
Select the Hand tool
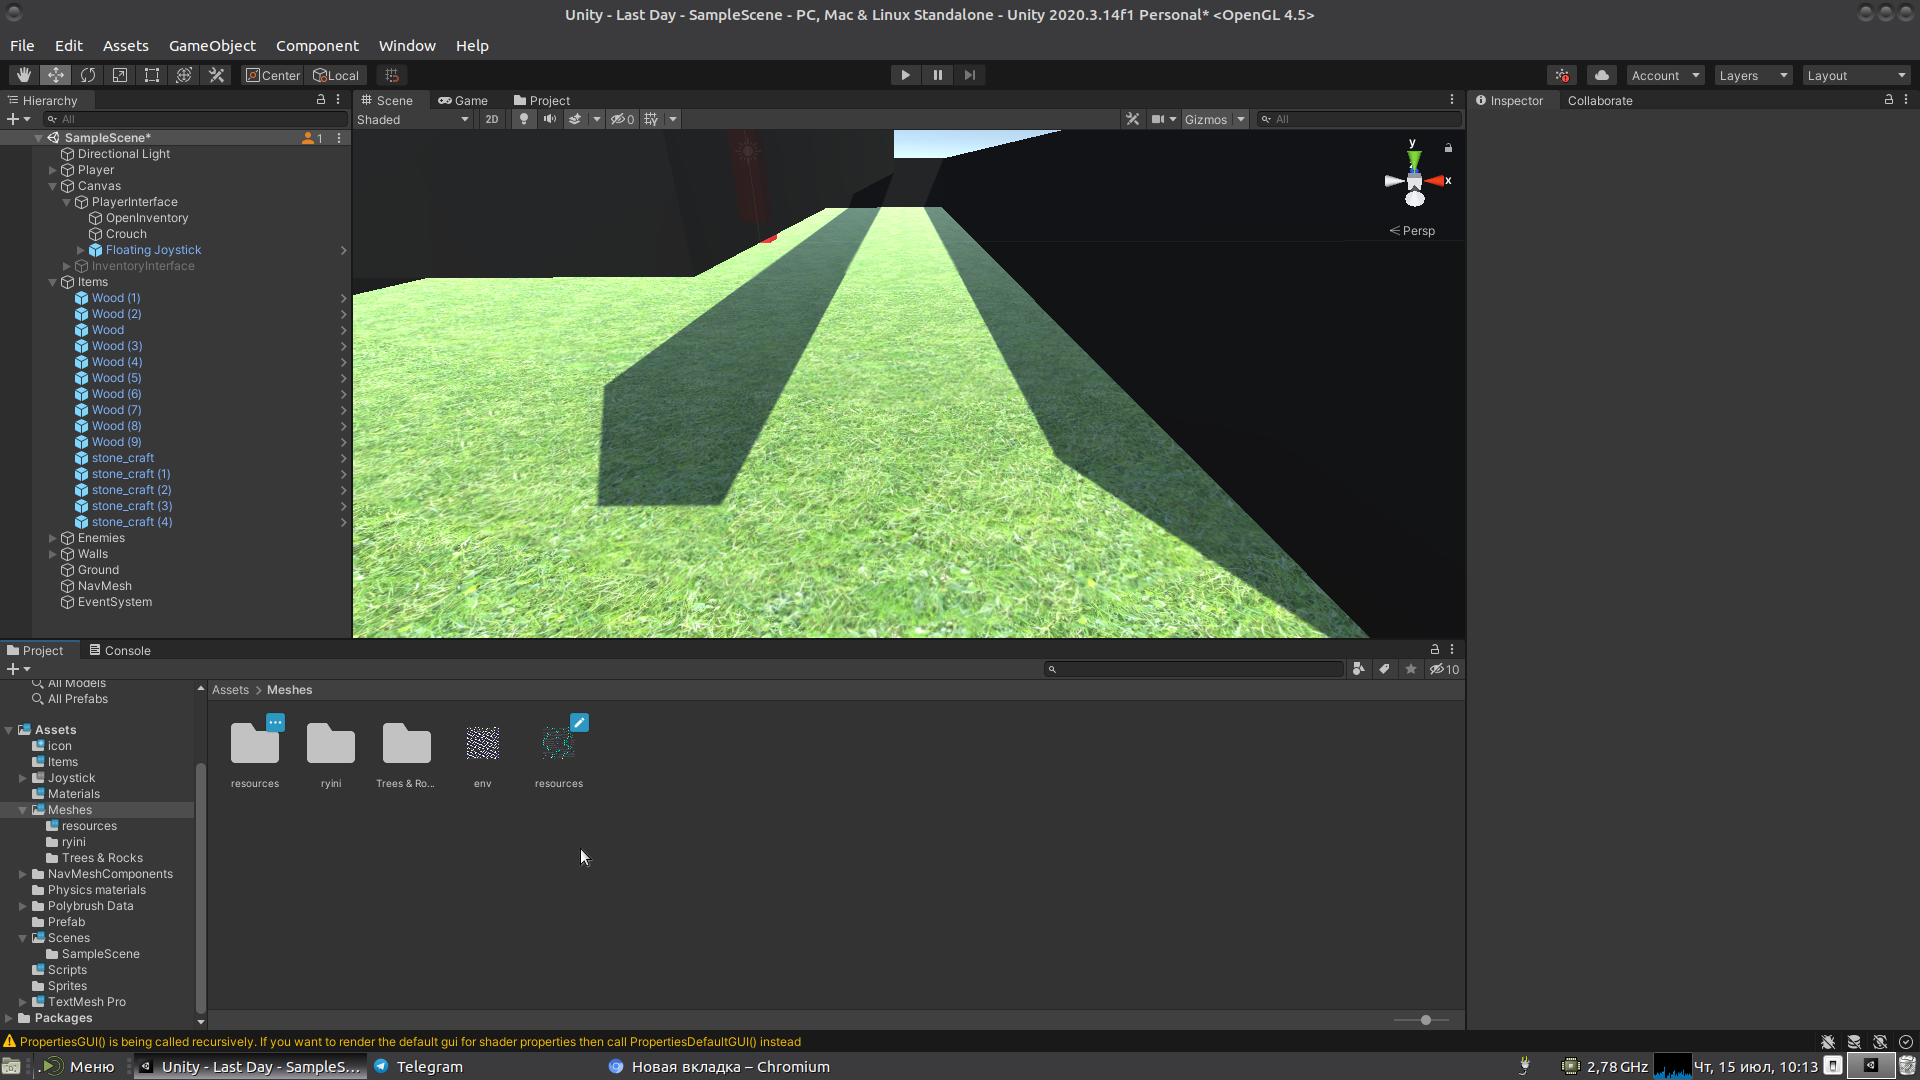(24, 75)
